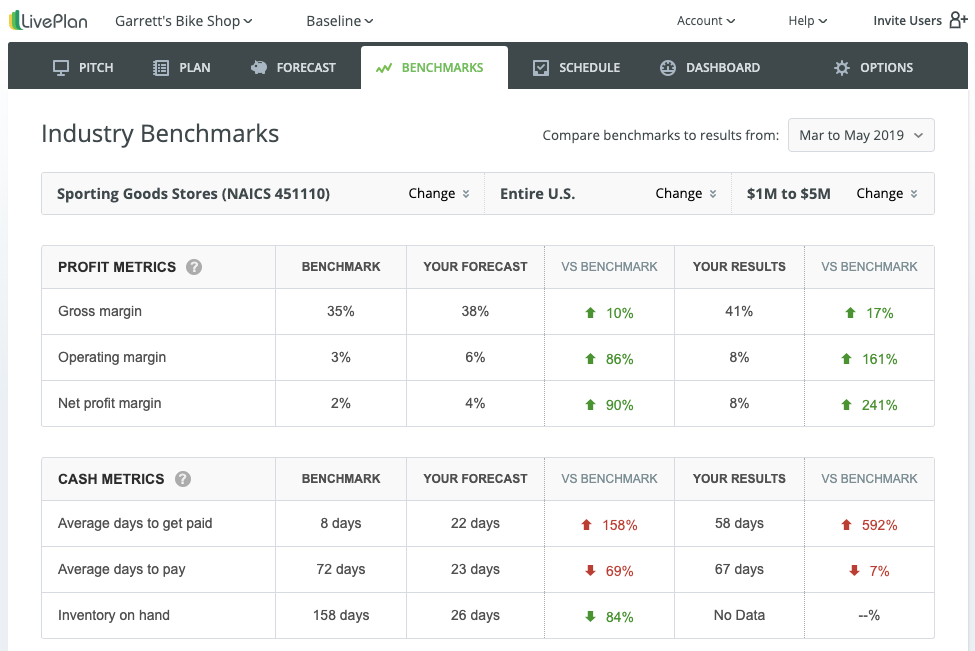Click the Dashboard gauge icon
The image size is (975, 651).
668,67
